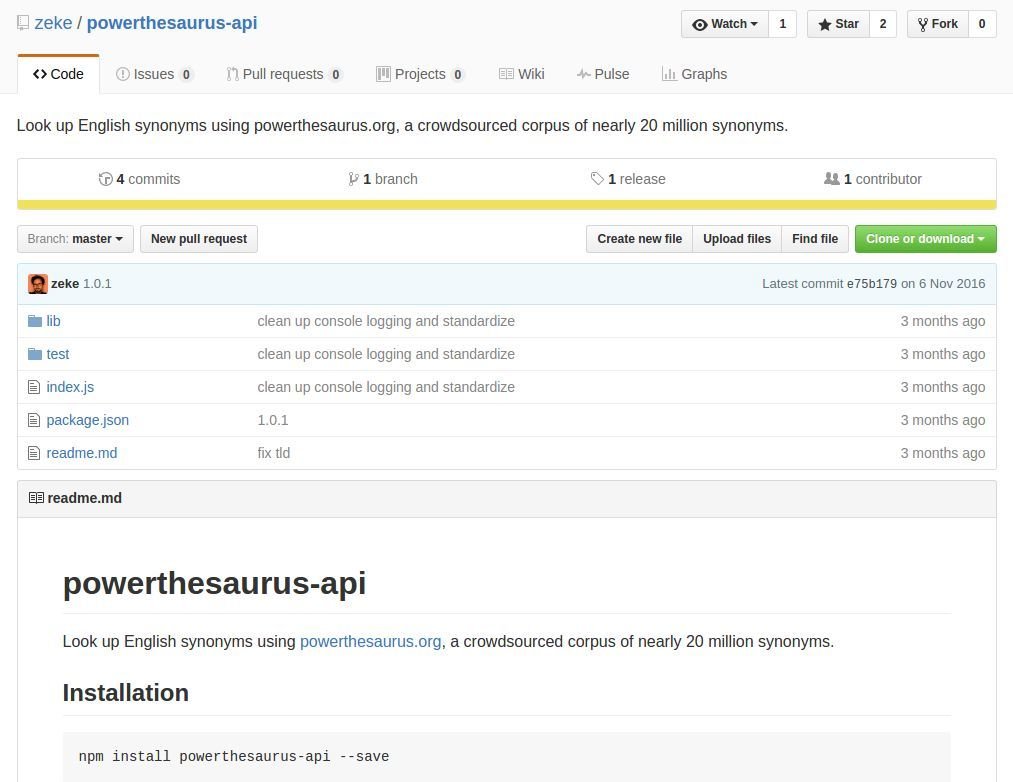View the watchers count of 1

(x=782, y=24)
